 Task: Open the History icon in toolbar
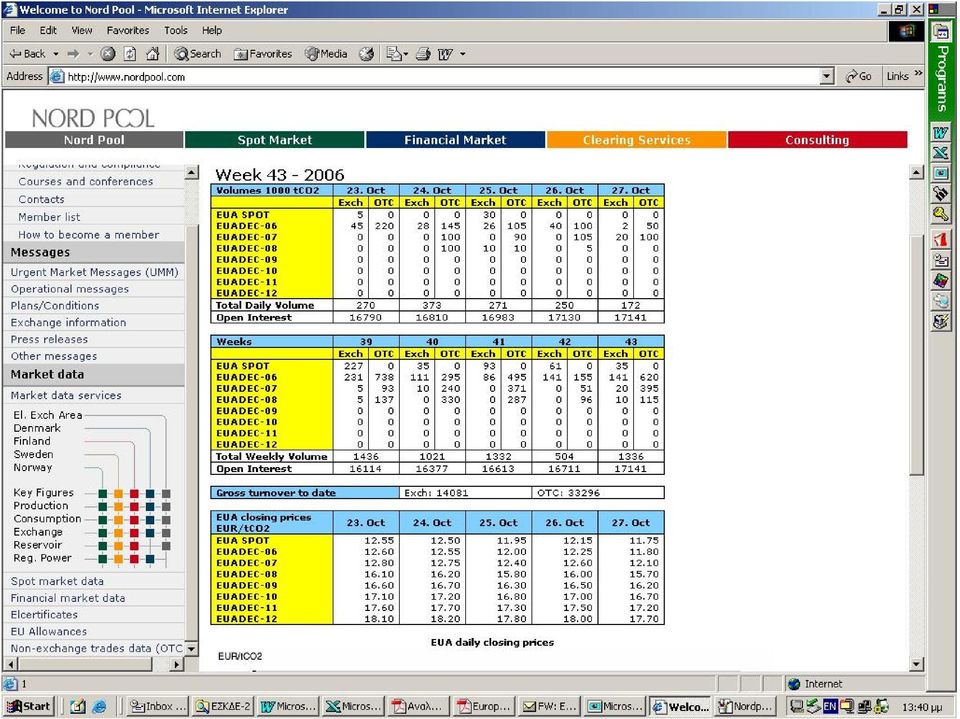point(366,54)
